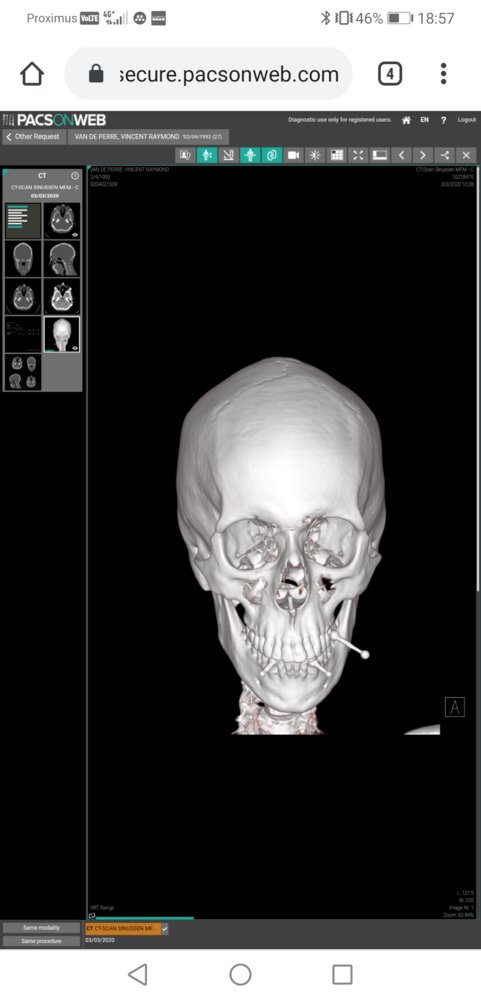Click the fullscreen expand arrows icon
481x1000 pixels.
(x=358, y=155)
